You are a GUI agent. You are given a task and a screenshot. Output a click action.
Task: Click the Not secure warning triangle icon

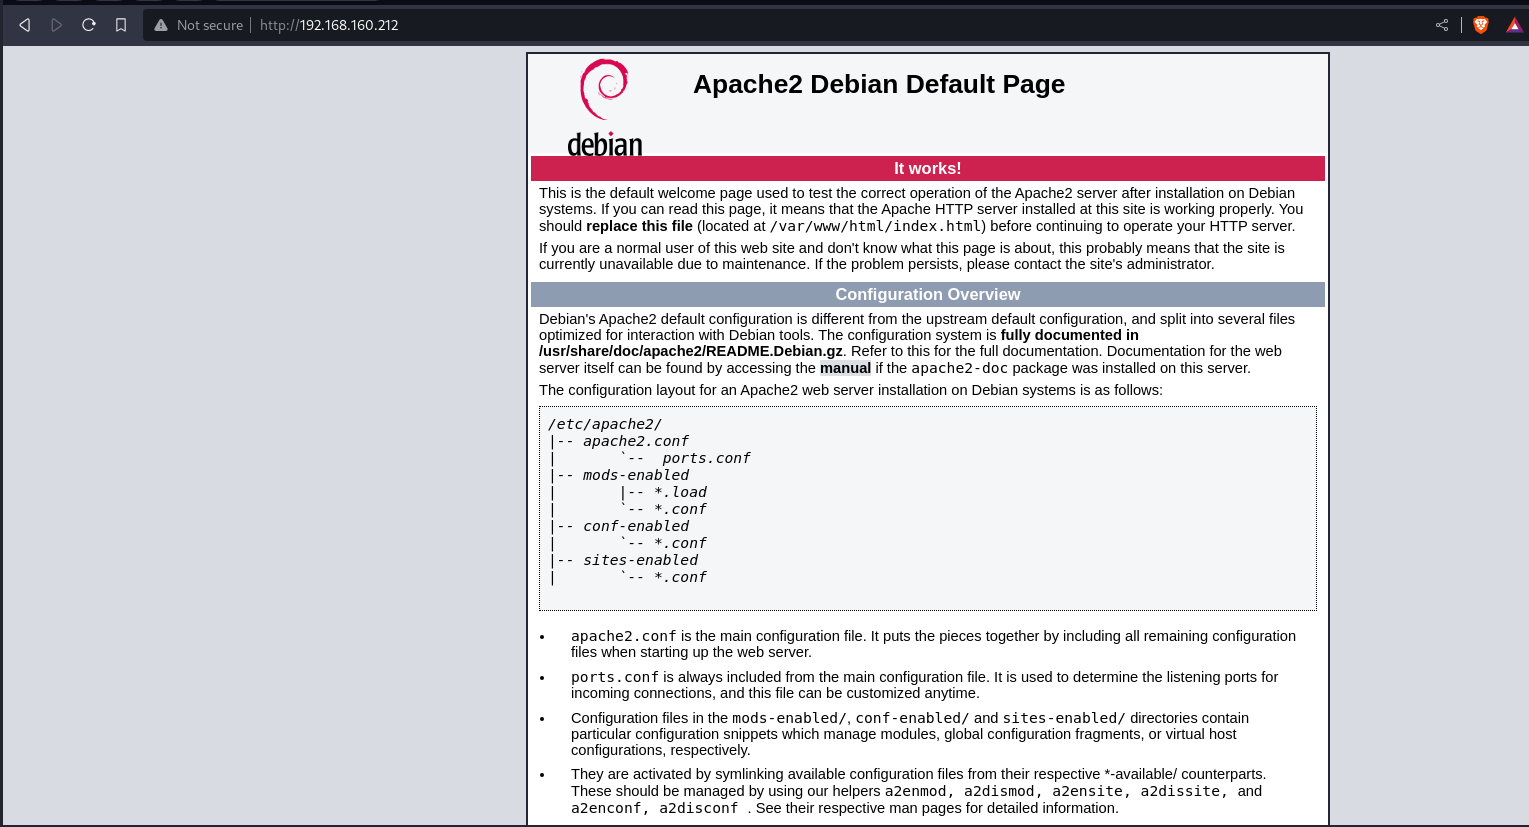160,25
